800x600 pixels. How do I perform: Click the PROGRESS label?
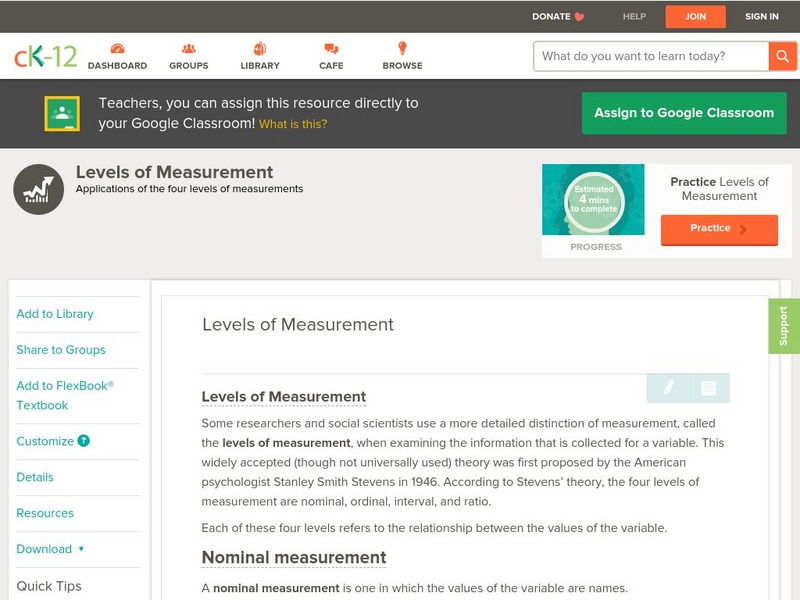tap(595, 246)
